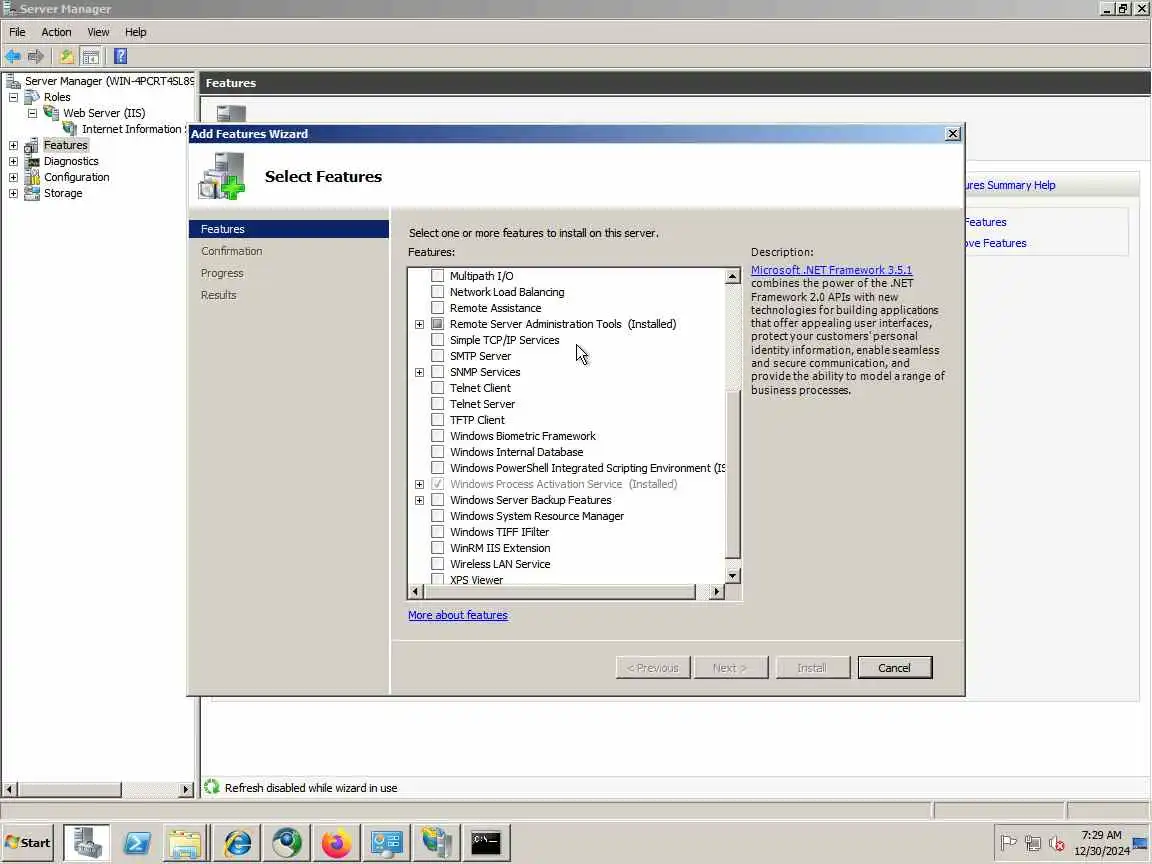The width and height of the screenshot is (1152, 864).
Task: Click the refresh icon in status bar
Action: (x=212, y=787)
